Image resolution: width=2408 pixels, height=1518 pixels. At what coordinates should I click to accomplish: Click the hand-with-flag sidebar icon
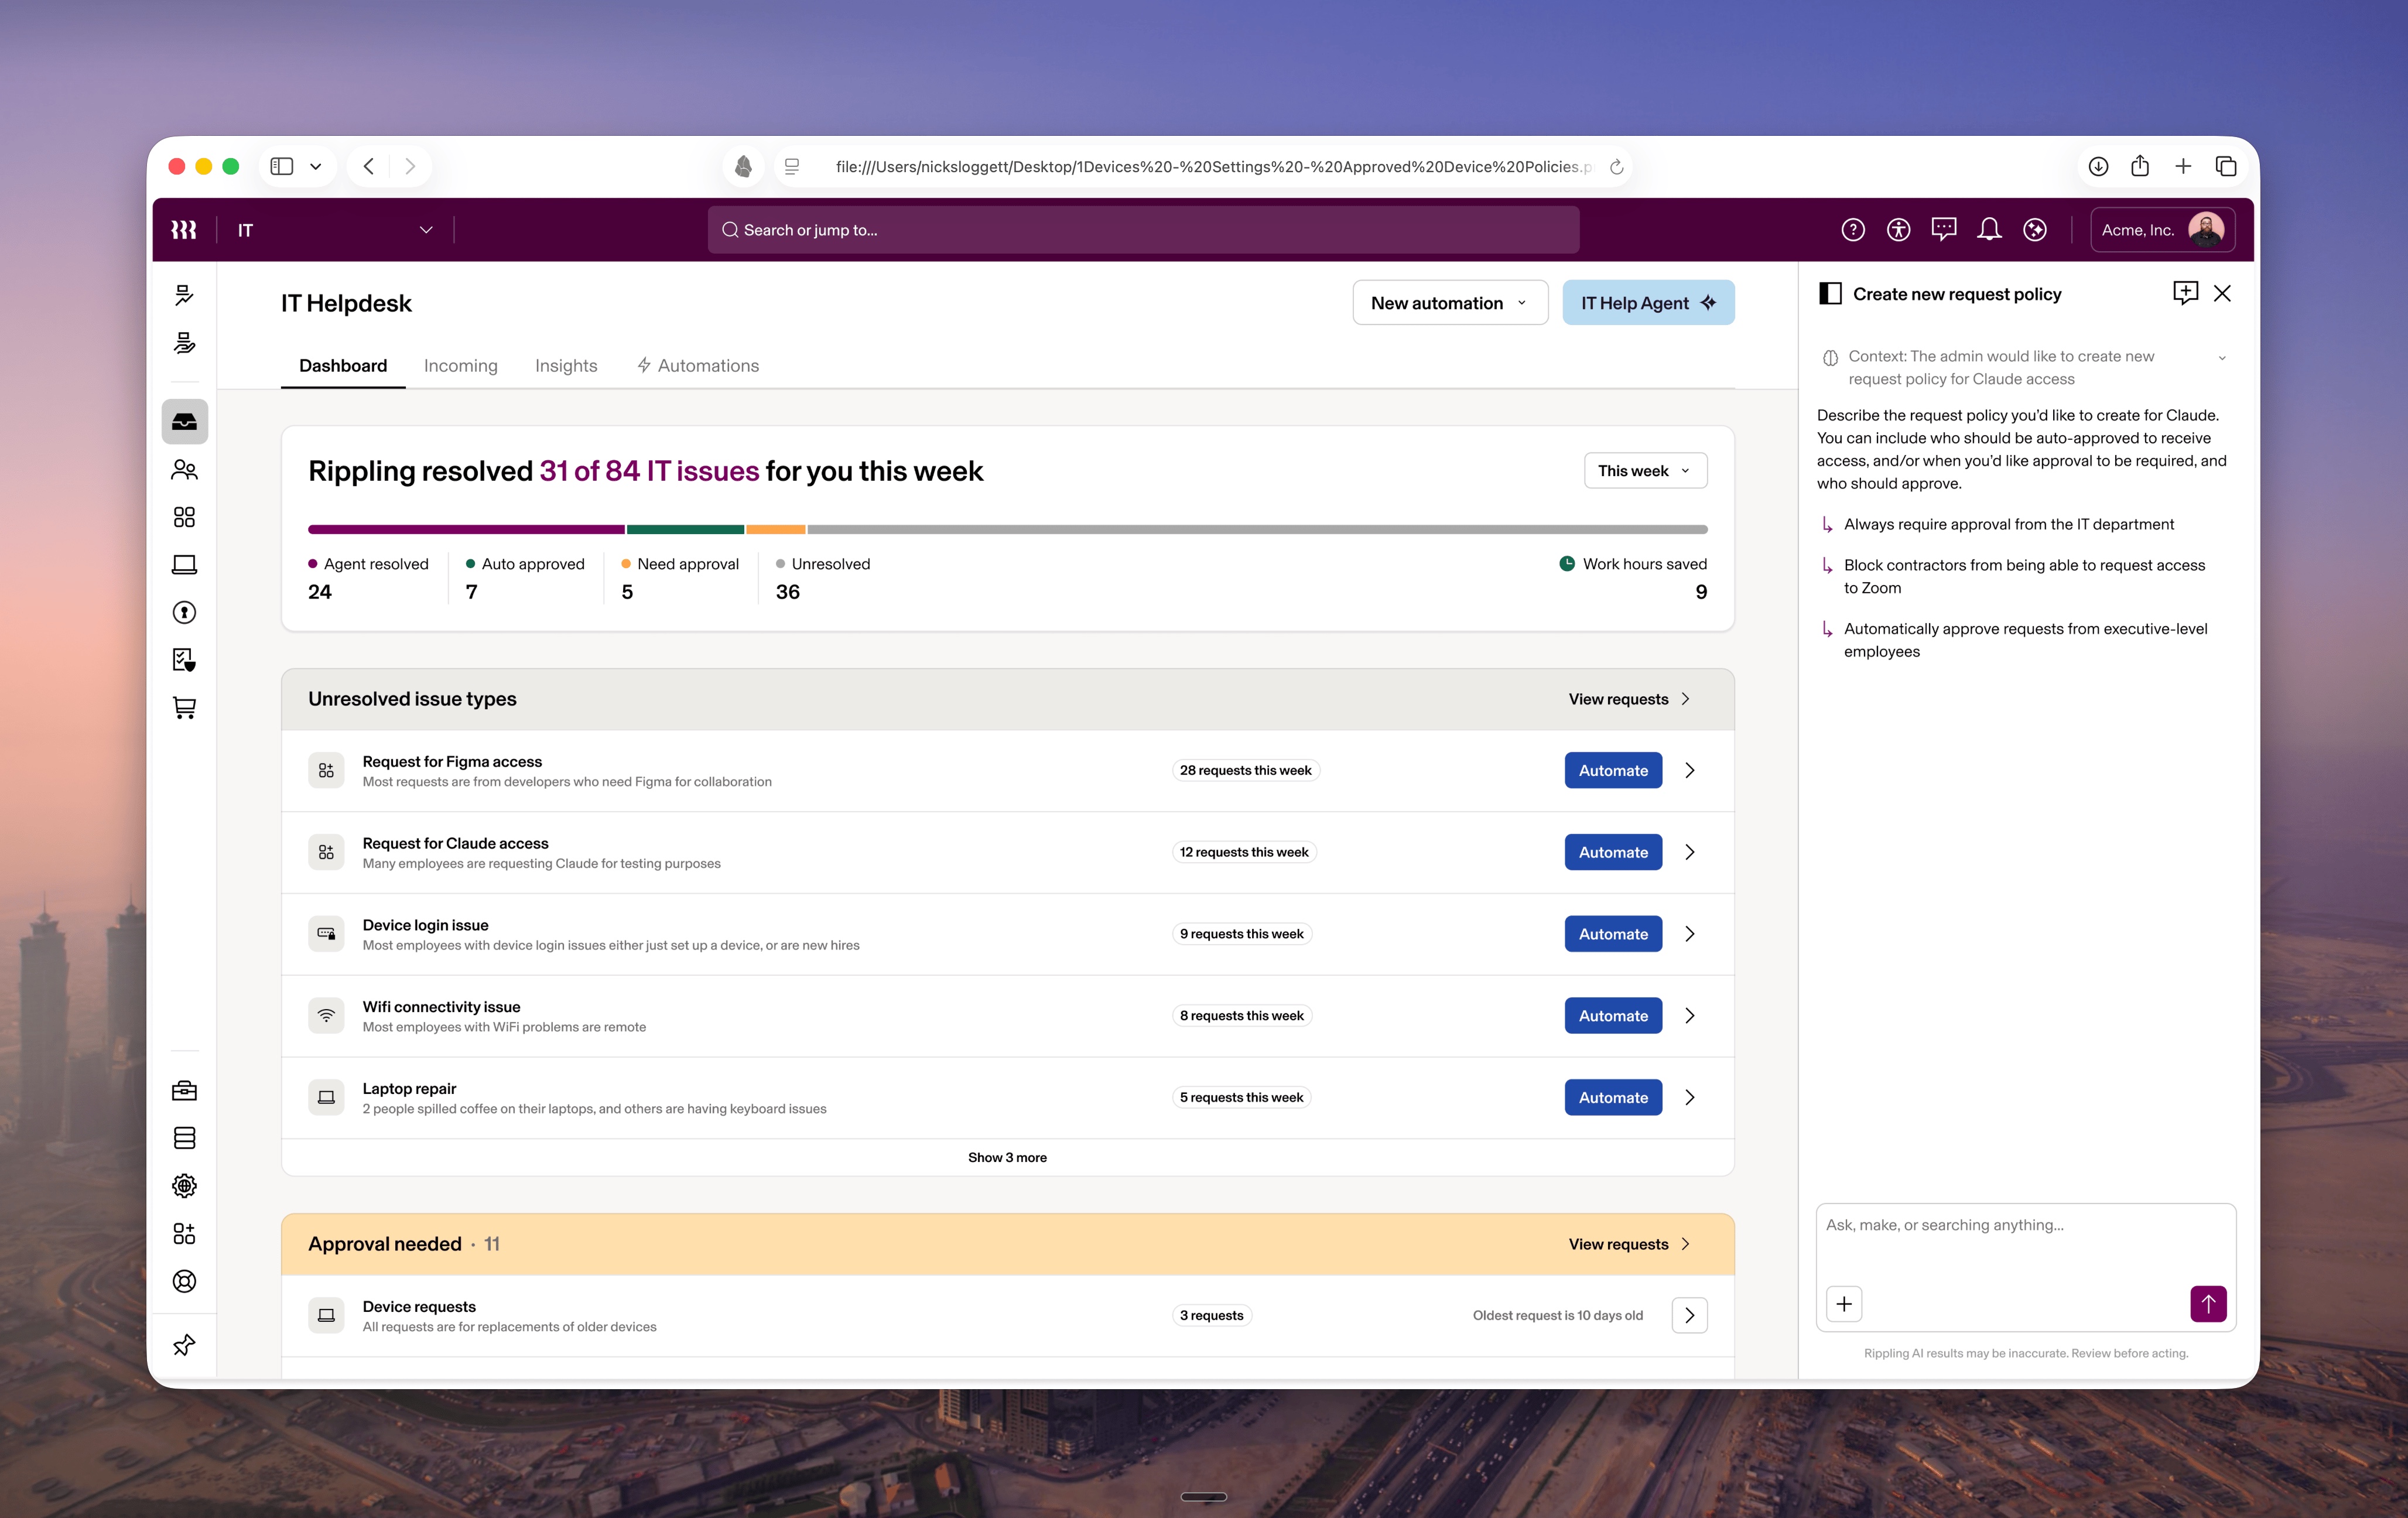[184, 343]
